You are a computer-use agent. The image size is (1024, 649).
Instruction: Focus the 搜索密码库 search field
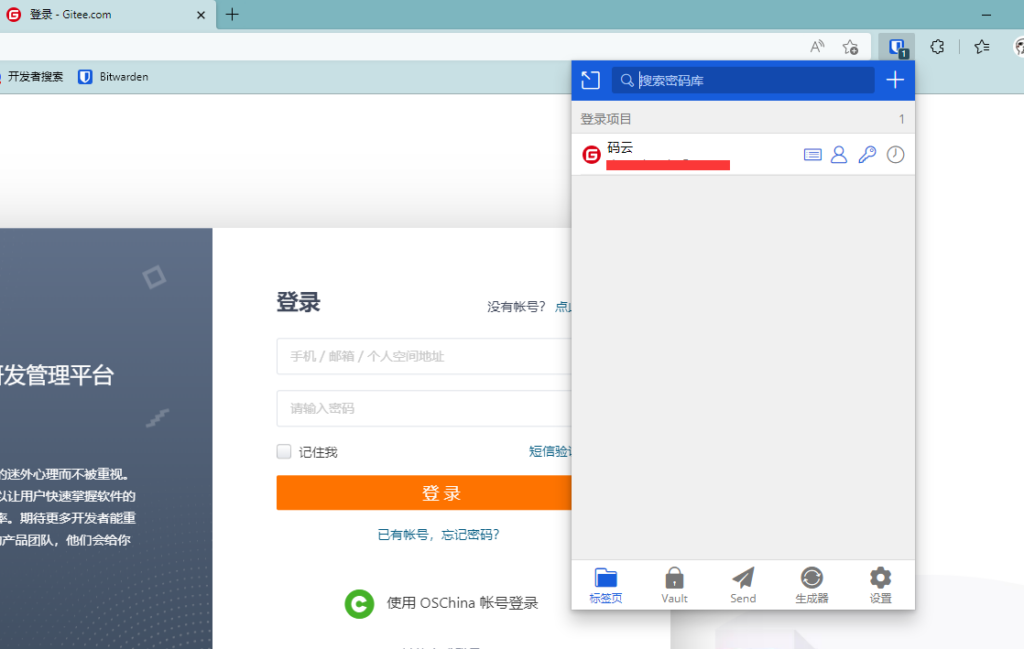750,81
